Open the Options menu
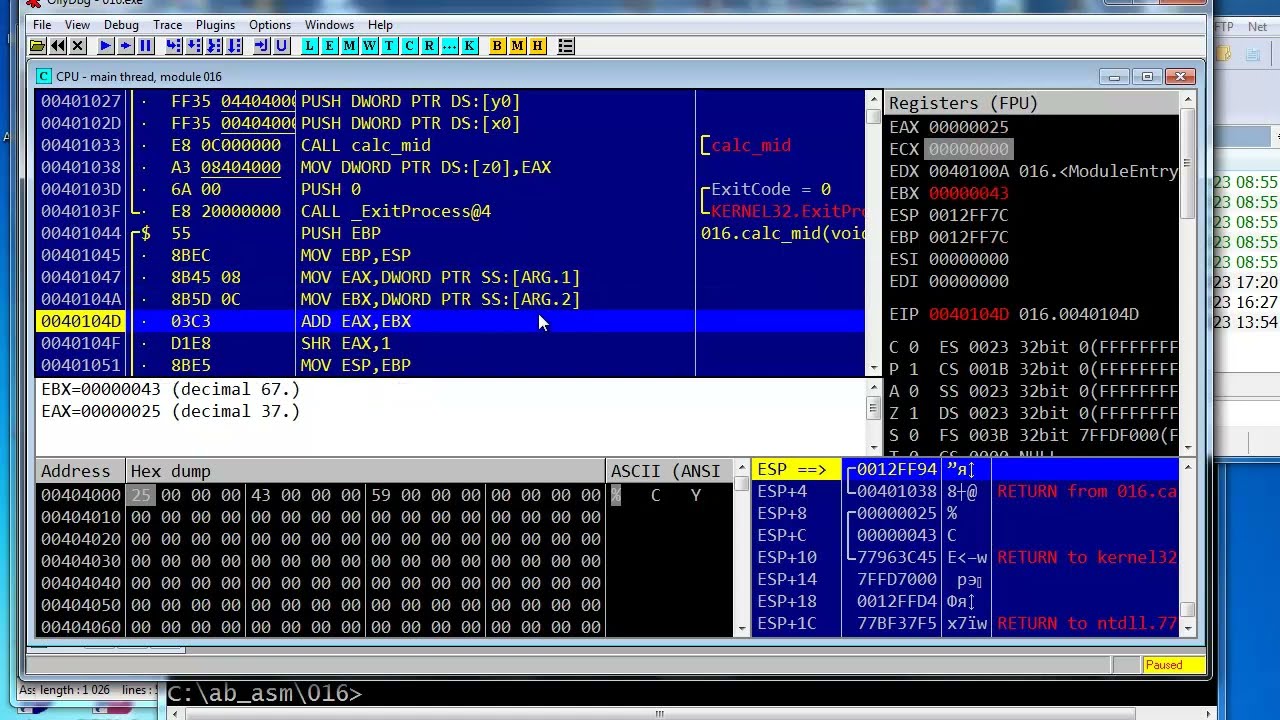The height and width of the screenshot is (720, 1280). pyautogui.click(x=270, y=25)
